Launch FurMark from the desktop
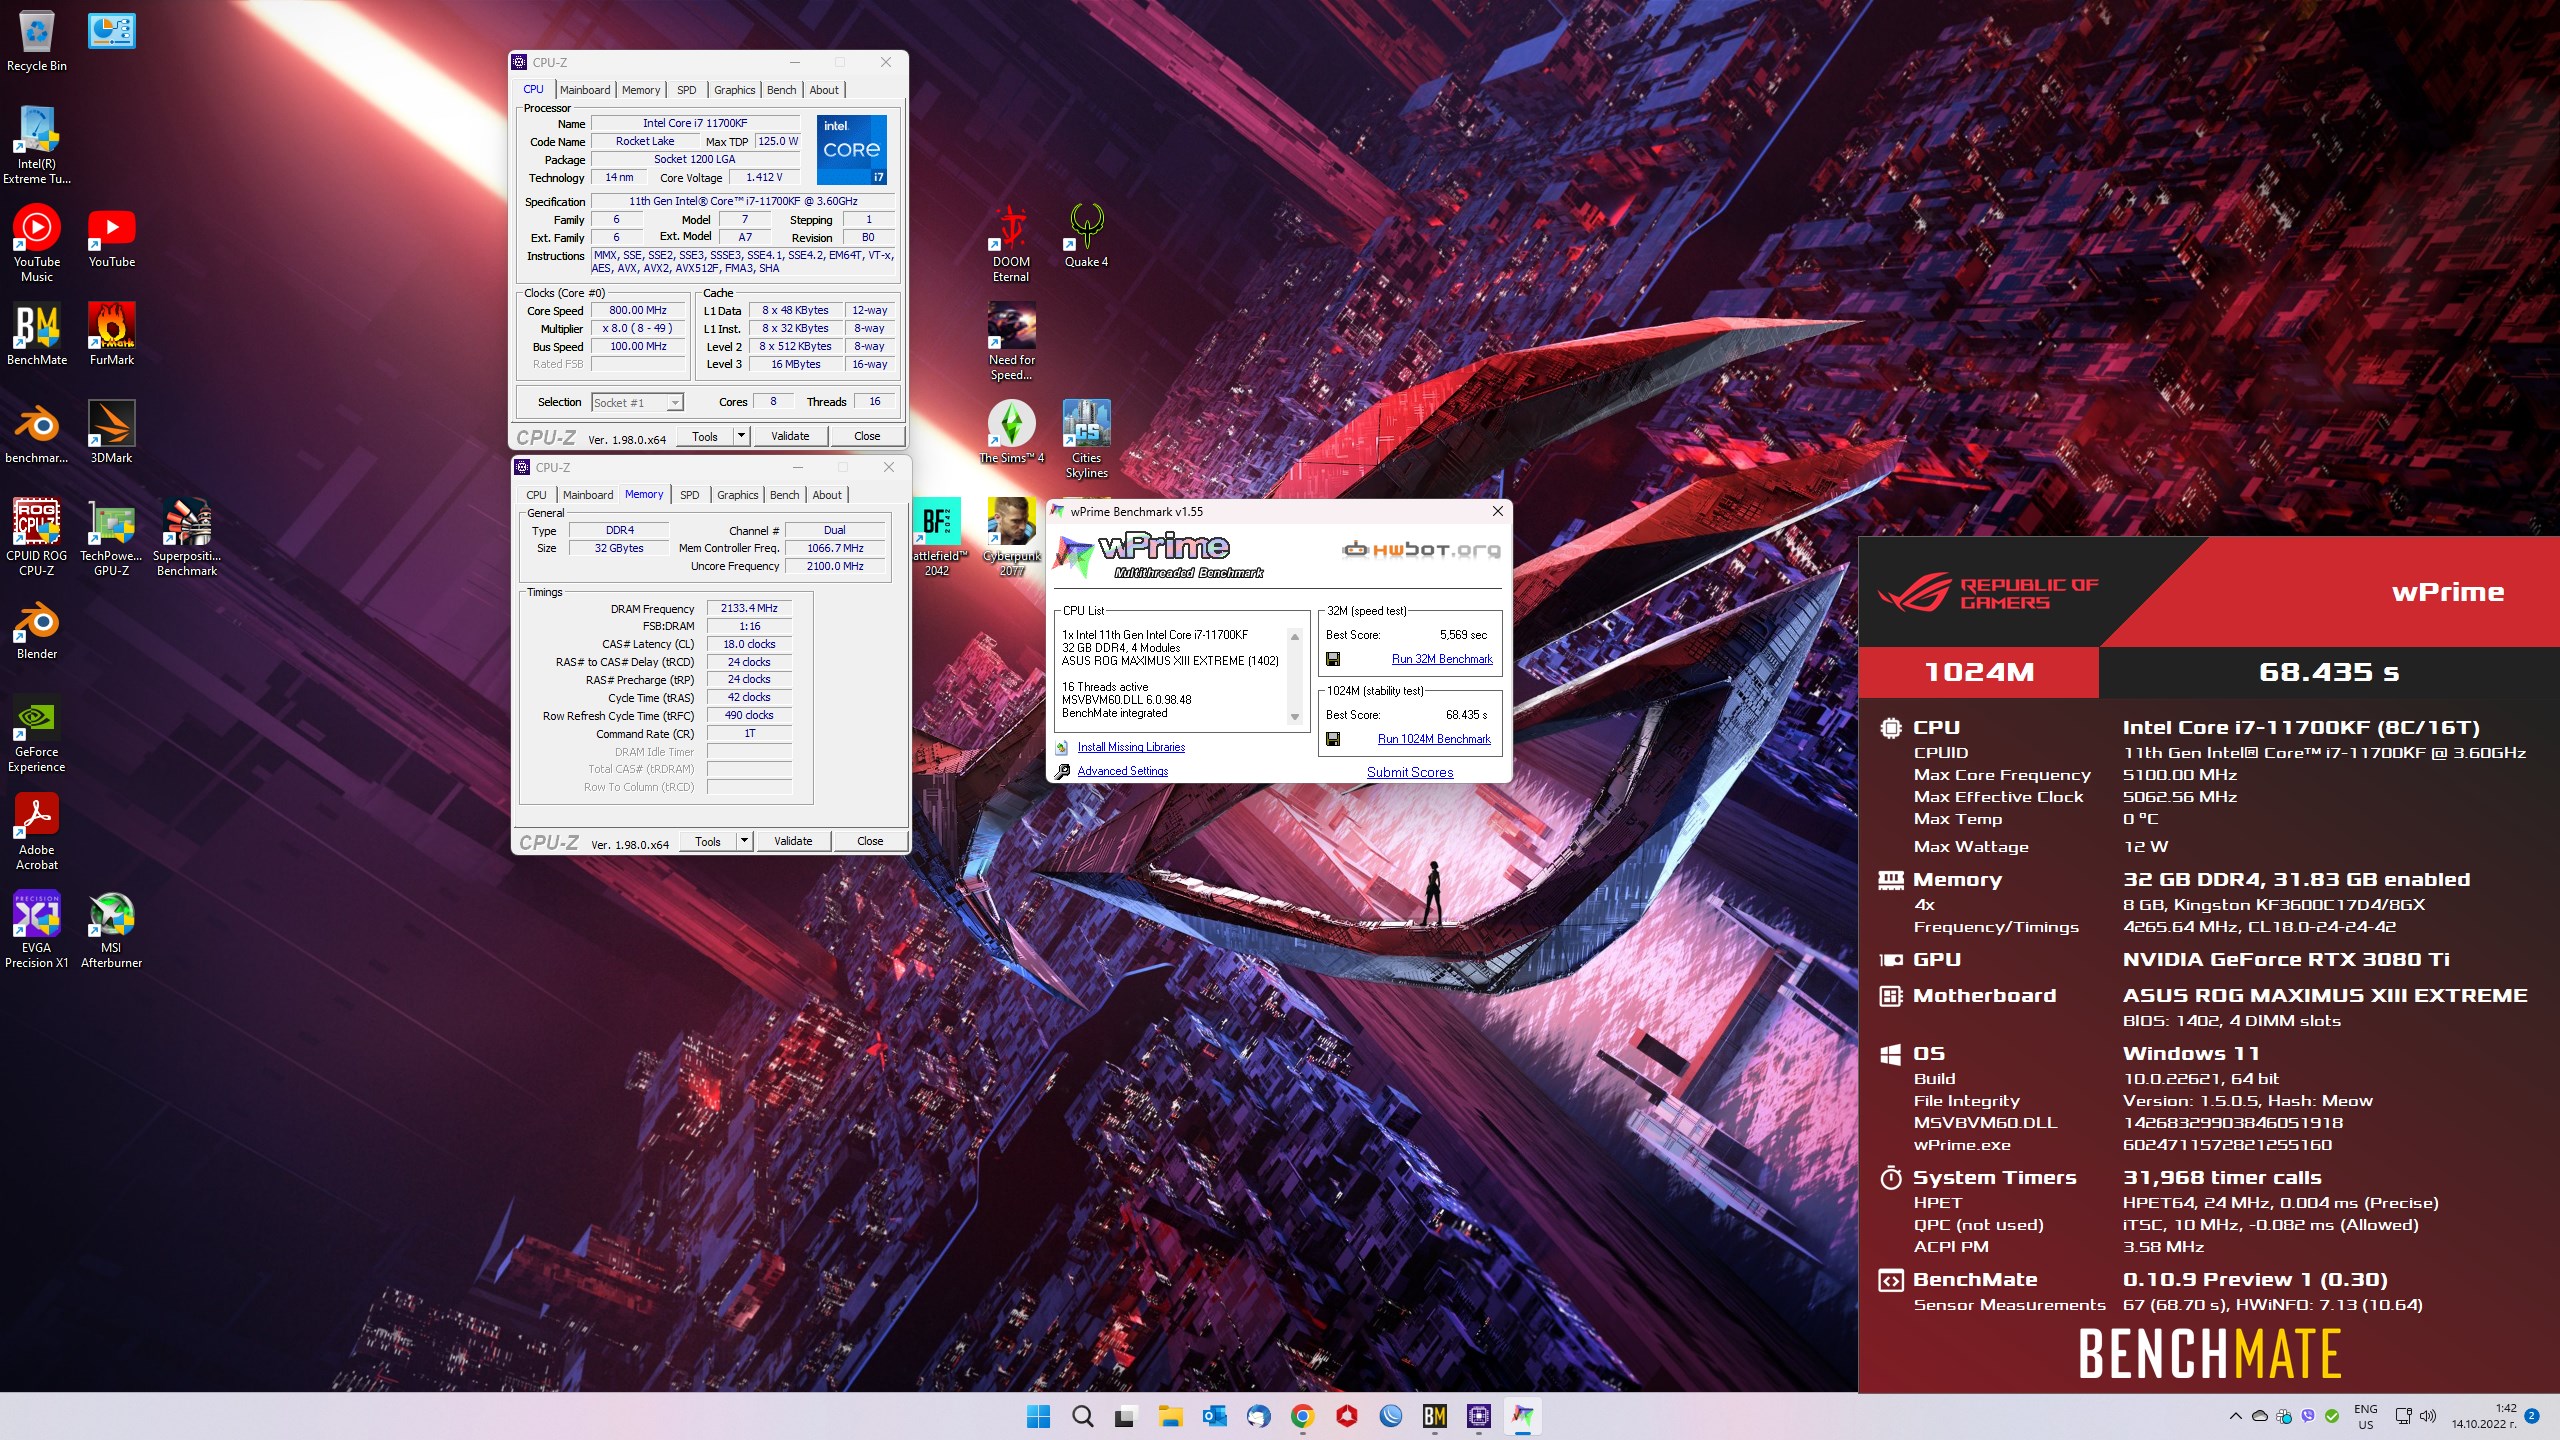 [111, 334]
